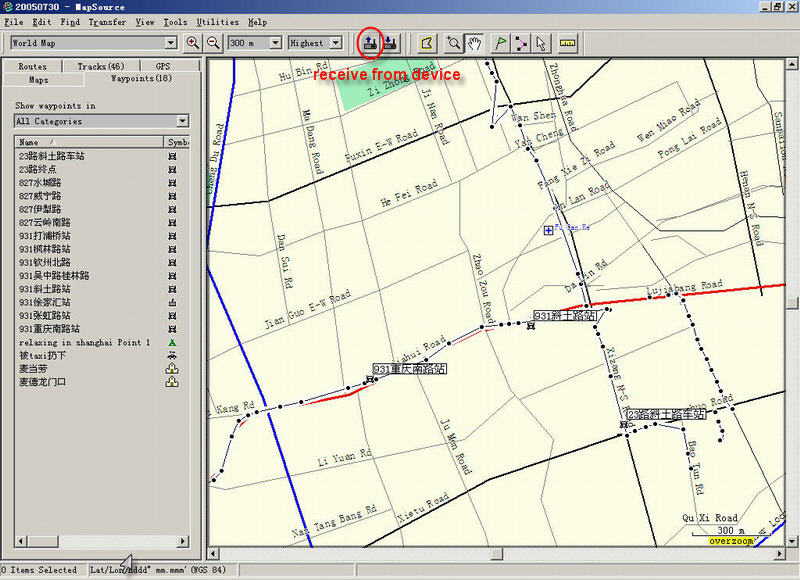The image size is (800, 580).
Task: Click symbol icon for 23路斜土路车站
Action: [172, 156]
